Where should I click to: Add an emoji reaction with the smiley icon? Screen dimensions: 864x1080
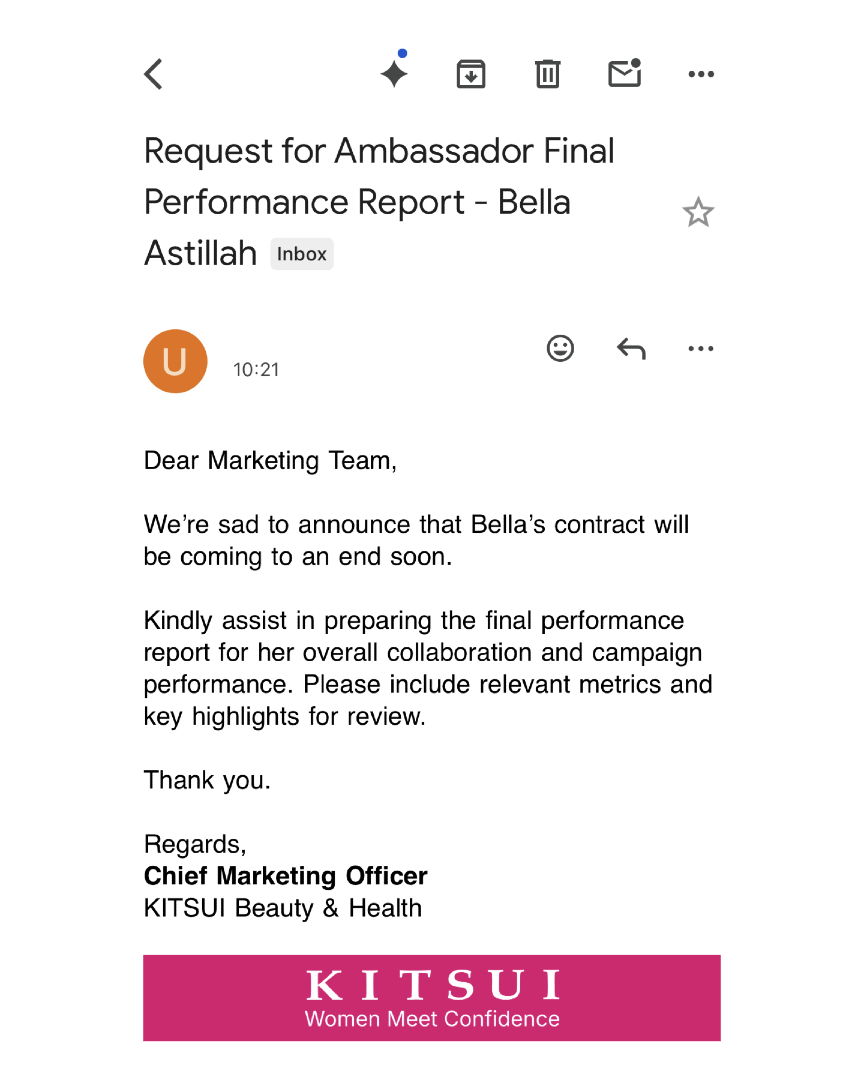tap(560, 349)
